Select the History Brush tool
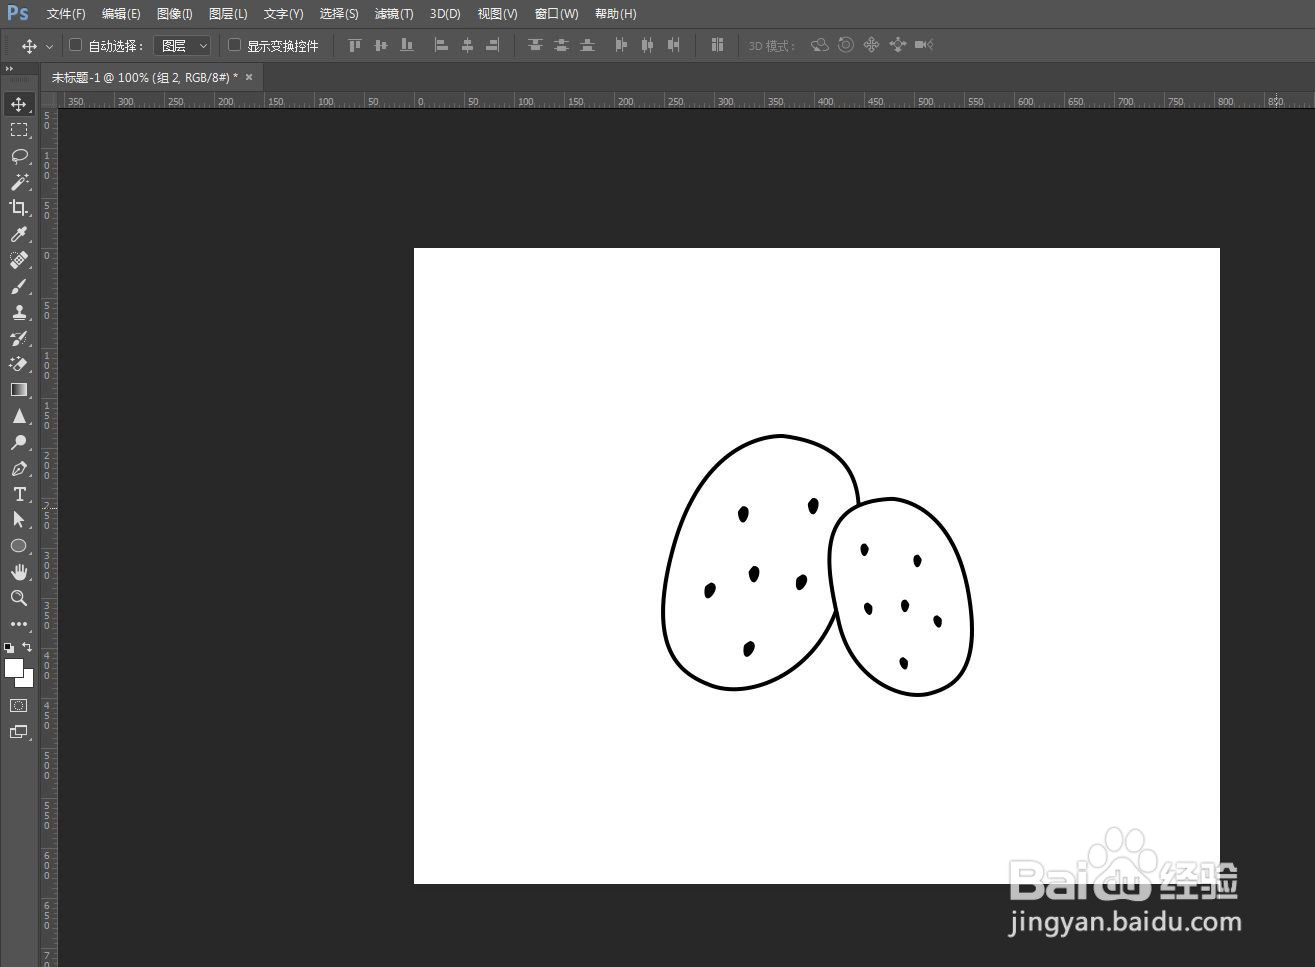Screen dimensions: 1315x967 point(19,338)
